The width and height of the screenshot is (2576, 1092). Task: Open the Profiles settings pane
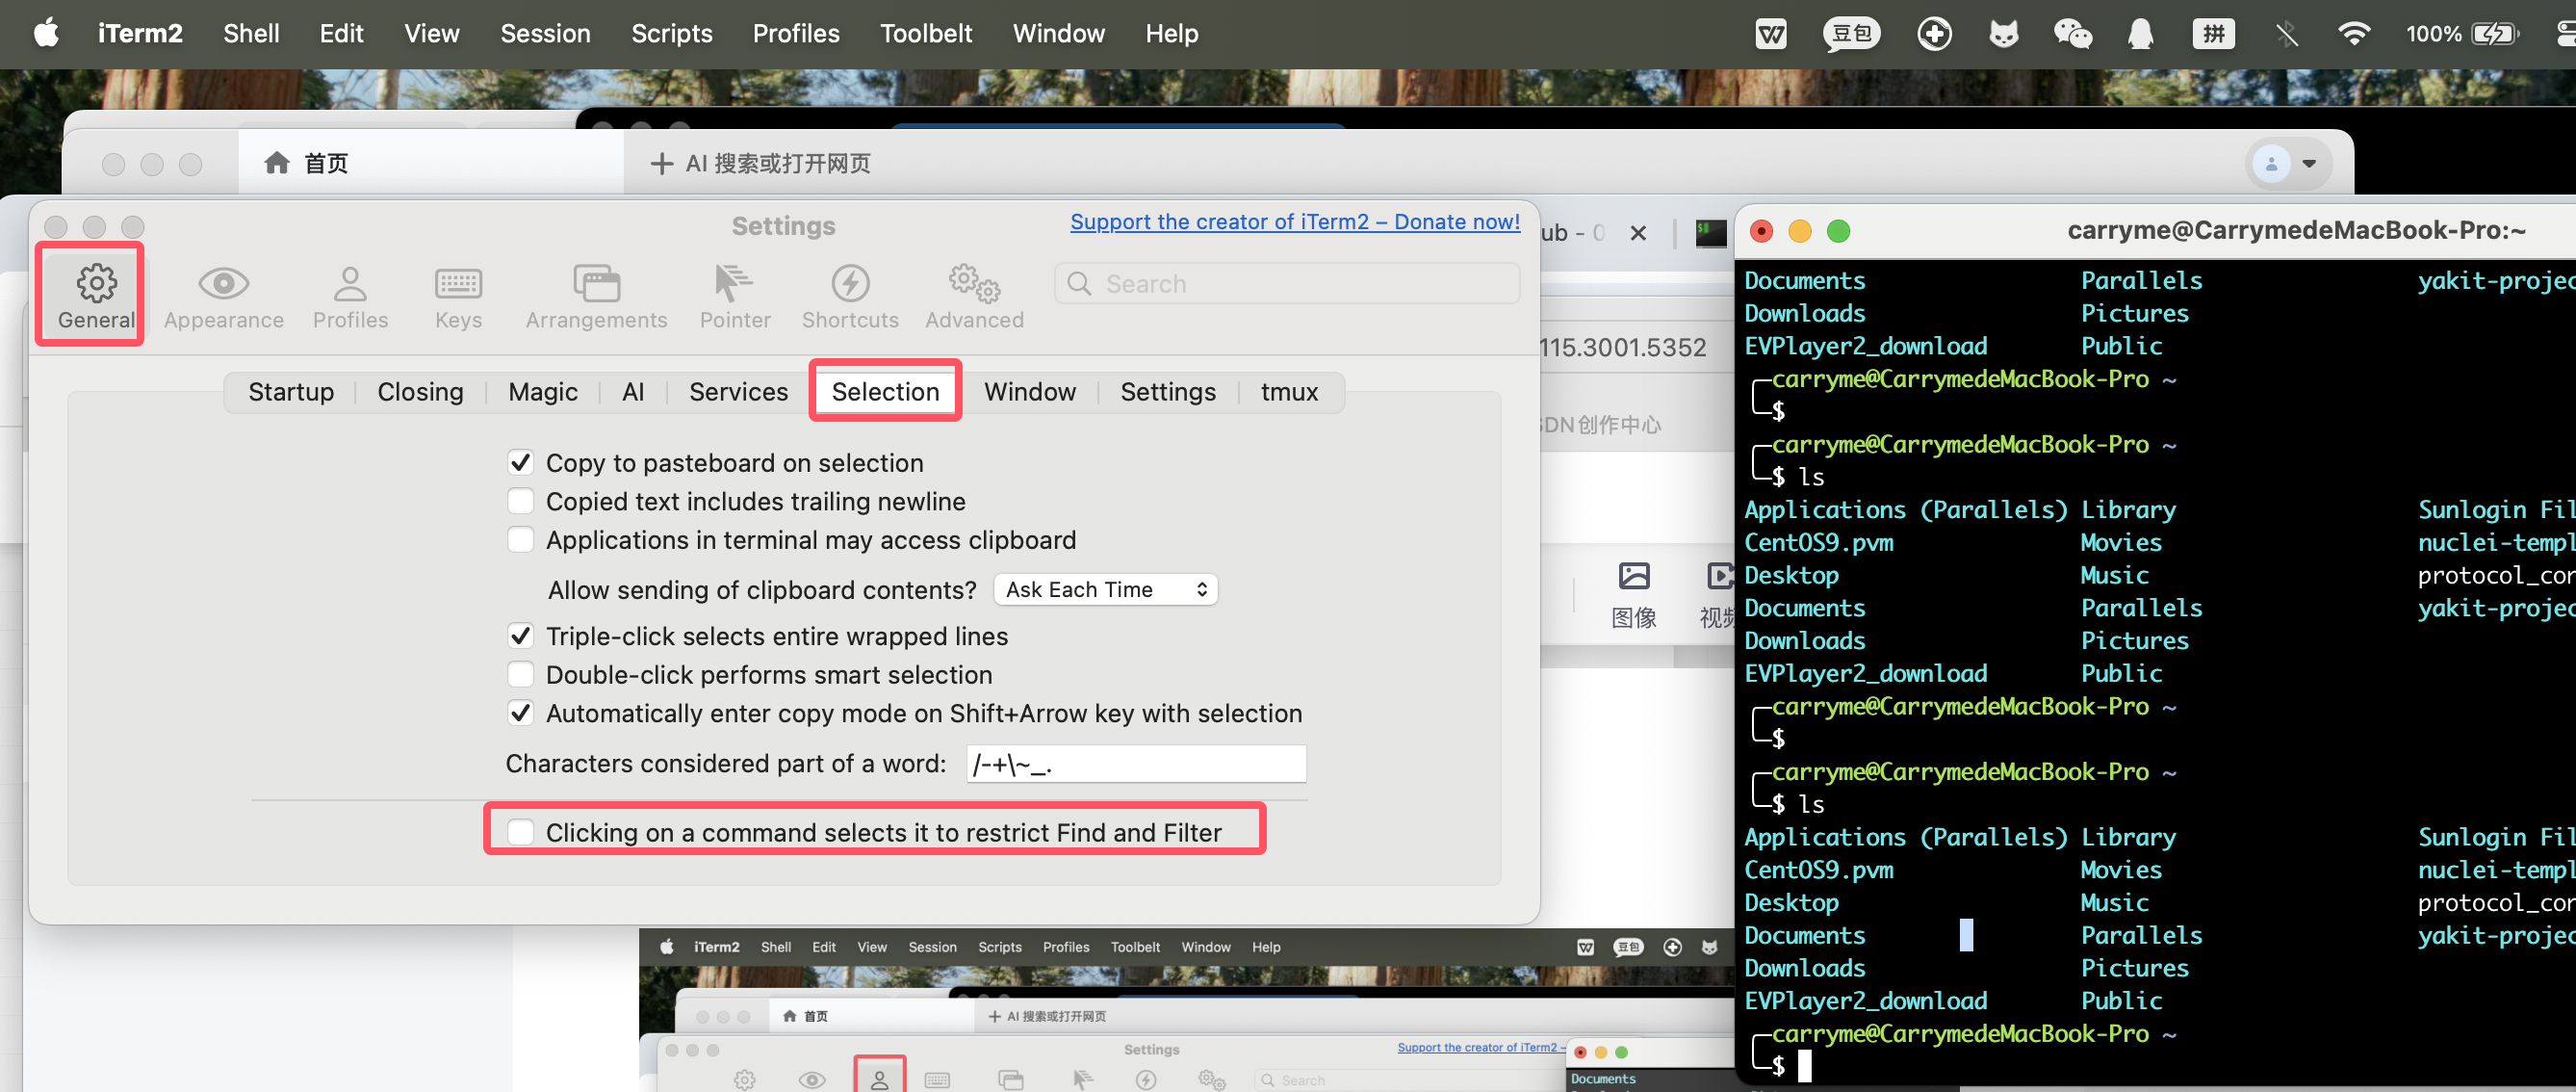(x=350, y=297)
